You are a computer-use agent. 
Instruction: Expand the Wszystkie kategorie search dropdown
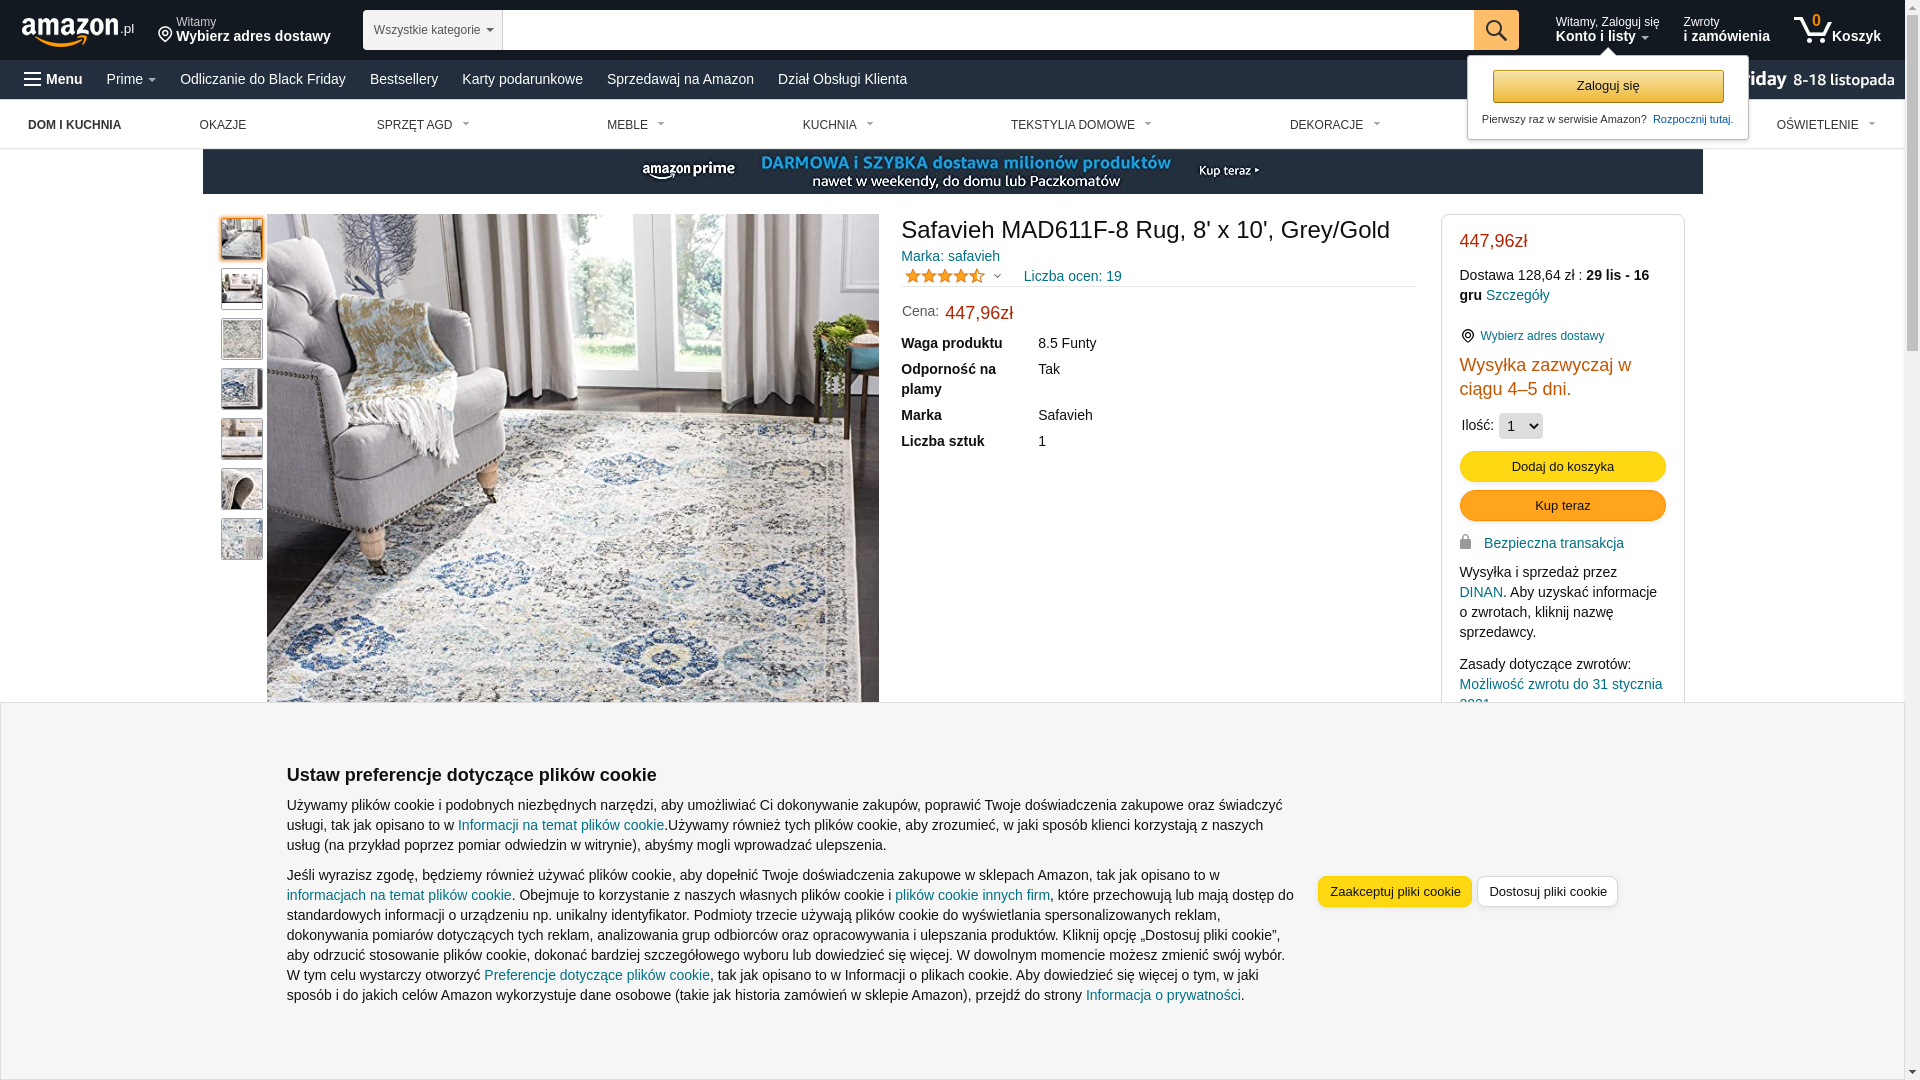coord(433,30)
